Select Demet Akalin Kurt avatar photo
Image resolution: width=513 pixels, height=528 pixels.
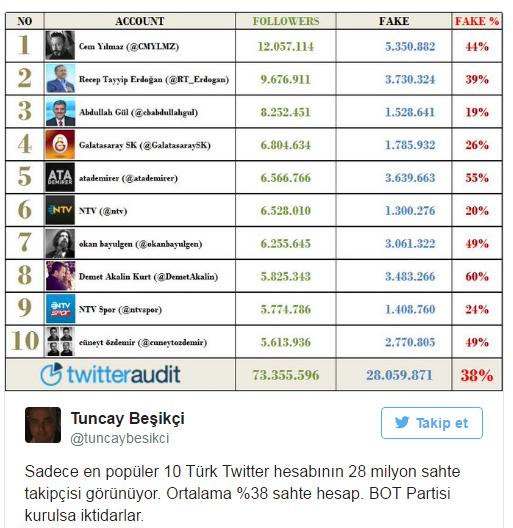(60, 276)
